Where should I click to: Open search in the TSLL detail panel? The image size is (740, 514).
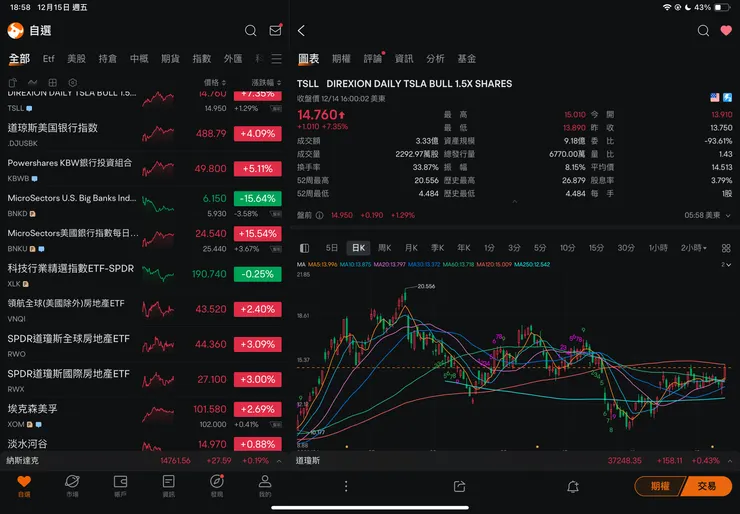pyautogui.click(x=703, y=31)
